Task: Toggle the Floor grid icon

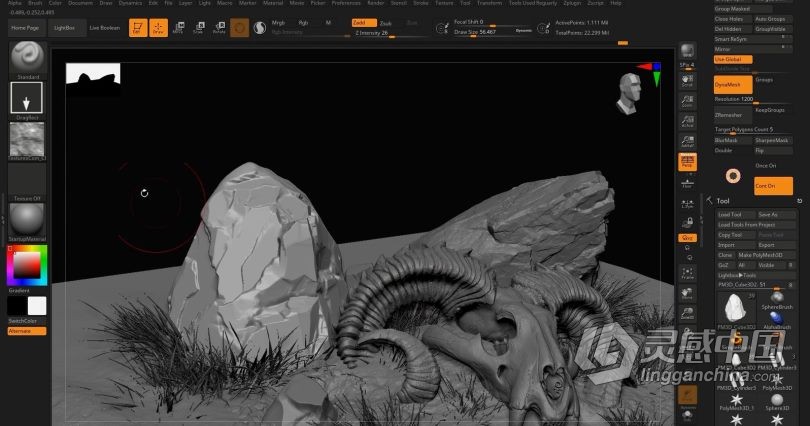Action: pos(687,183)
